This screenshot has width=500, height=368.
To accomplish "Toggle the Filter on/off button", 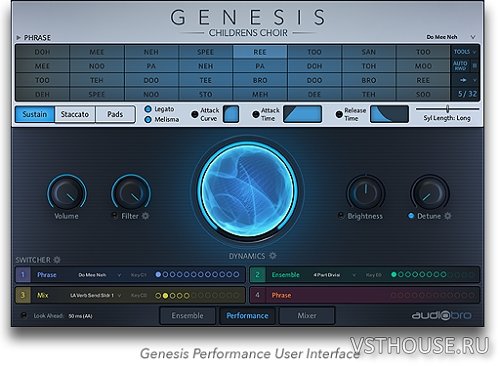I will [x=115, y=216].
